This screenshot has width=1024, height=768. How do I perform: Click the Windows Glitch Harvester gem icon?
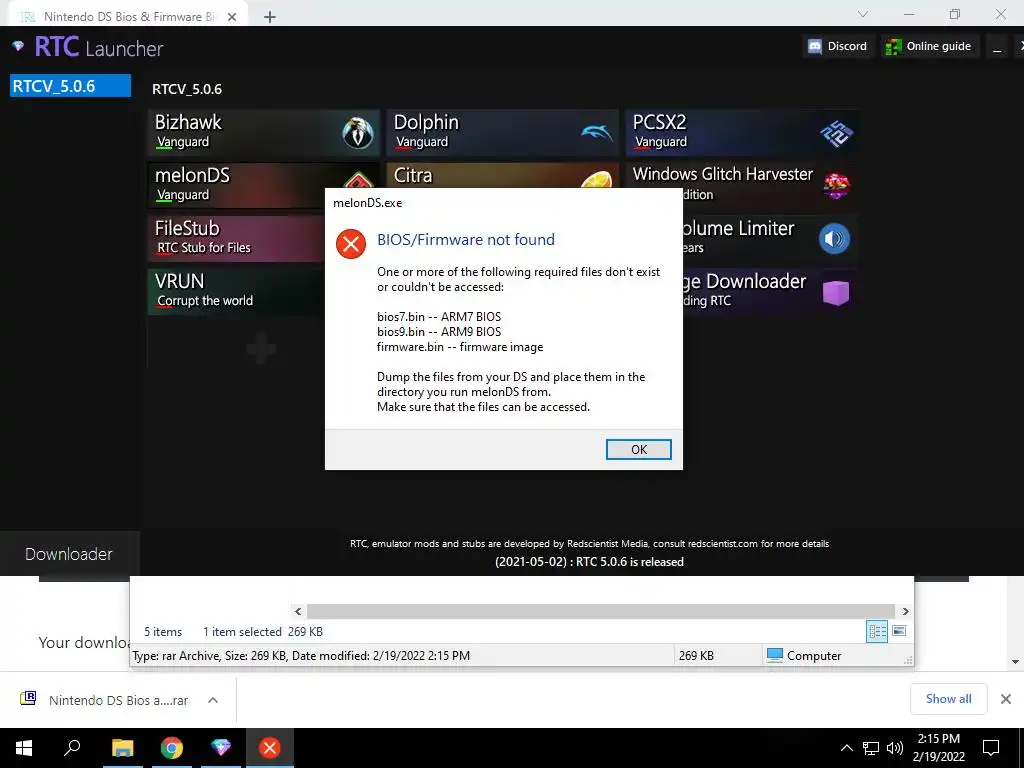837,186
